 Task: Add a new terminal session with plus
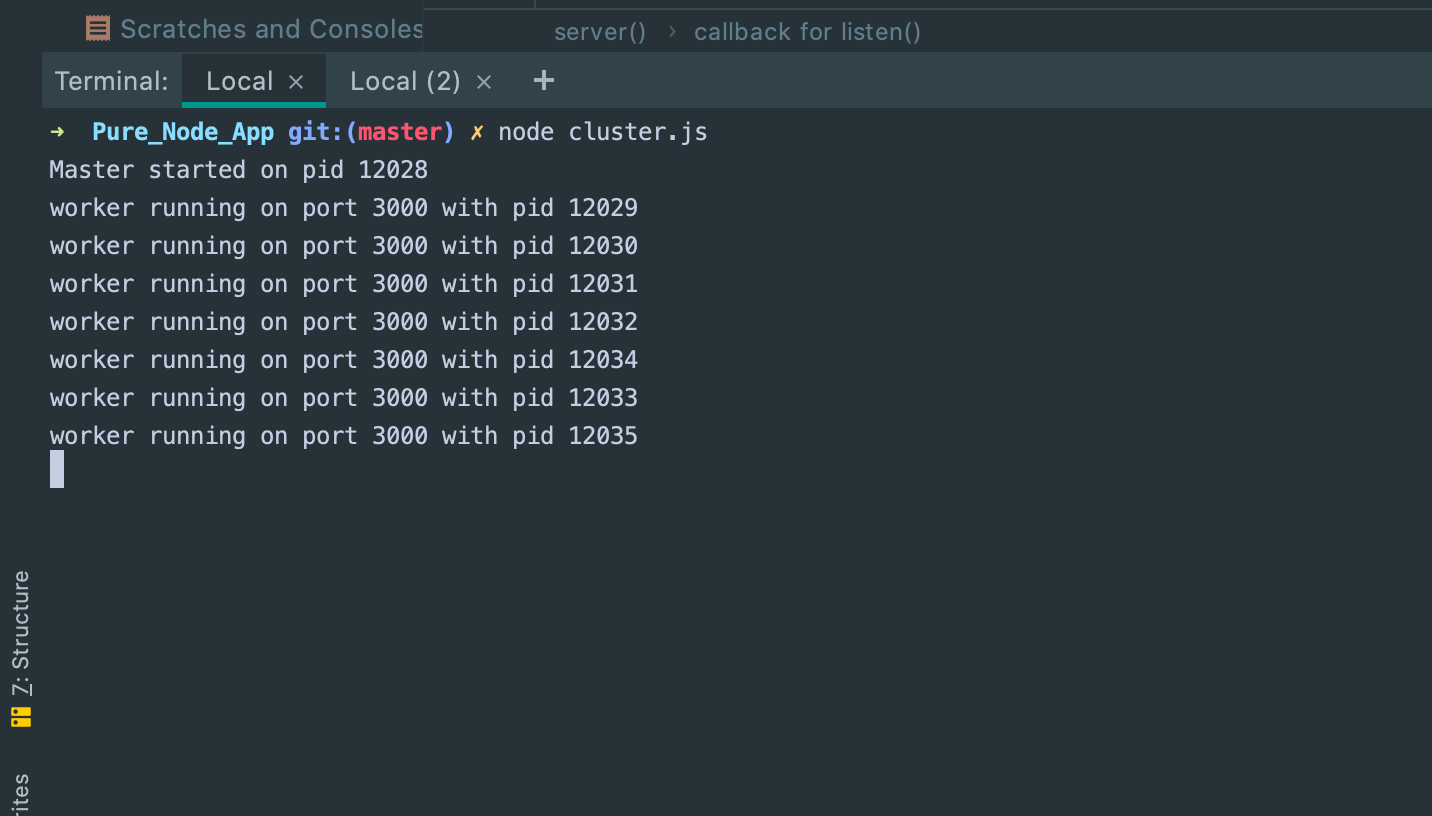click(544, 80)
